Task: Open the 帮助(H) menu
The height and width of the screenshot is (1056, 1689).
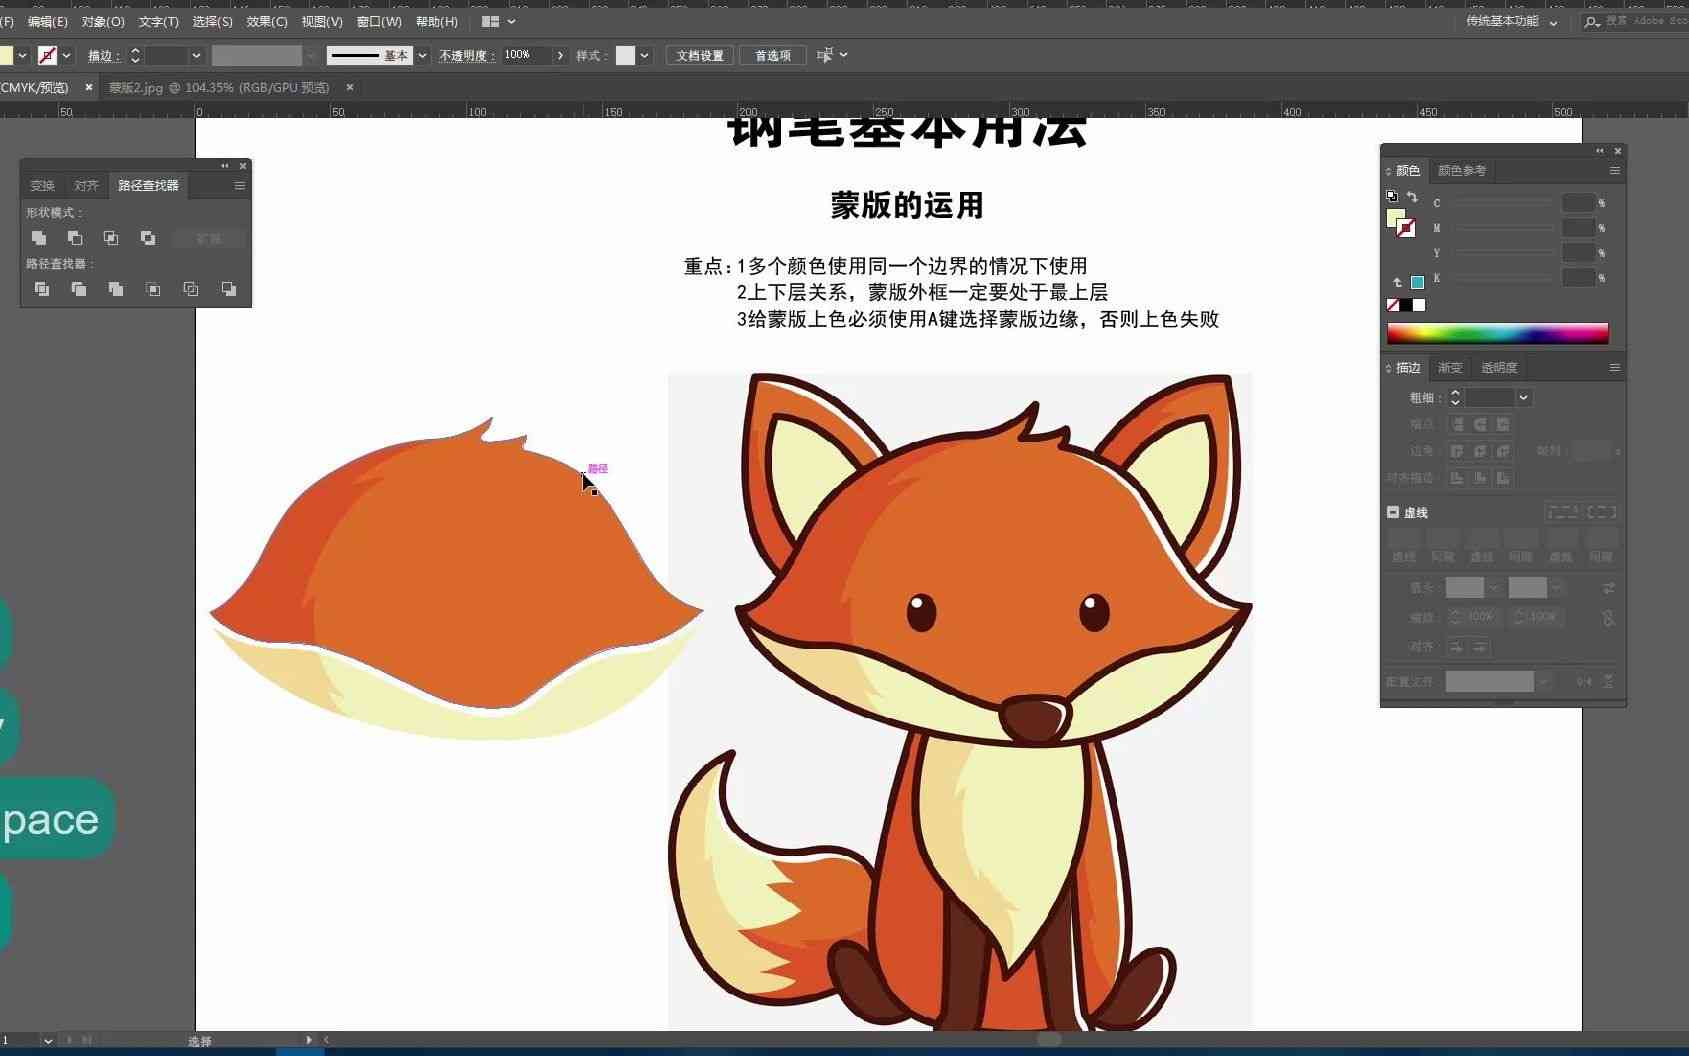Action: (x=436, y=21)
